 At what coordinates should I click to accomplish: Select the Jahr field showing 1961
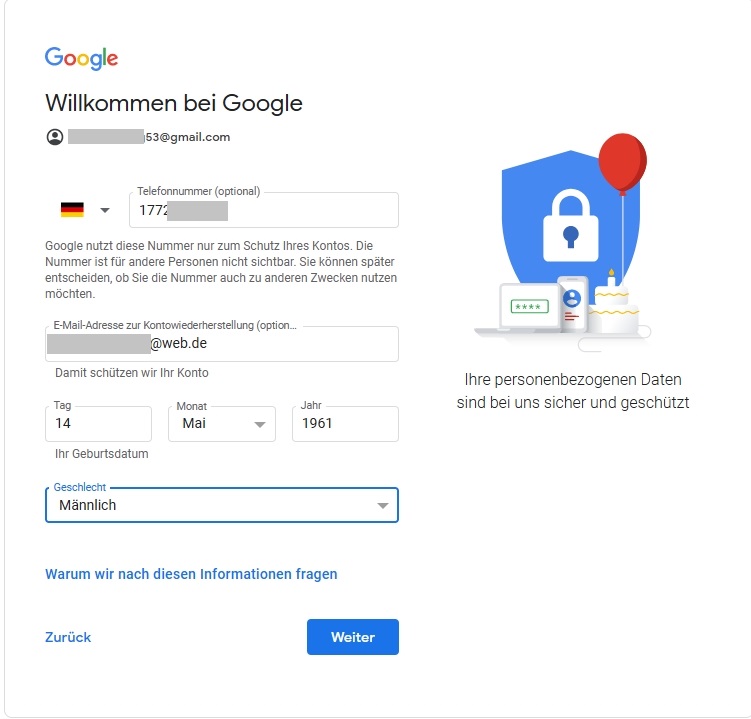[345, 424]
